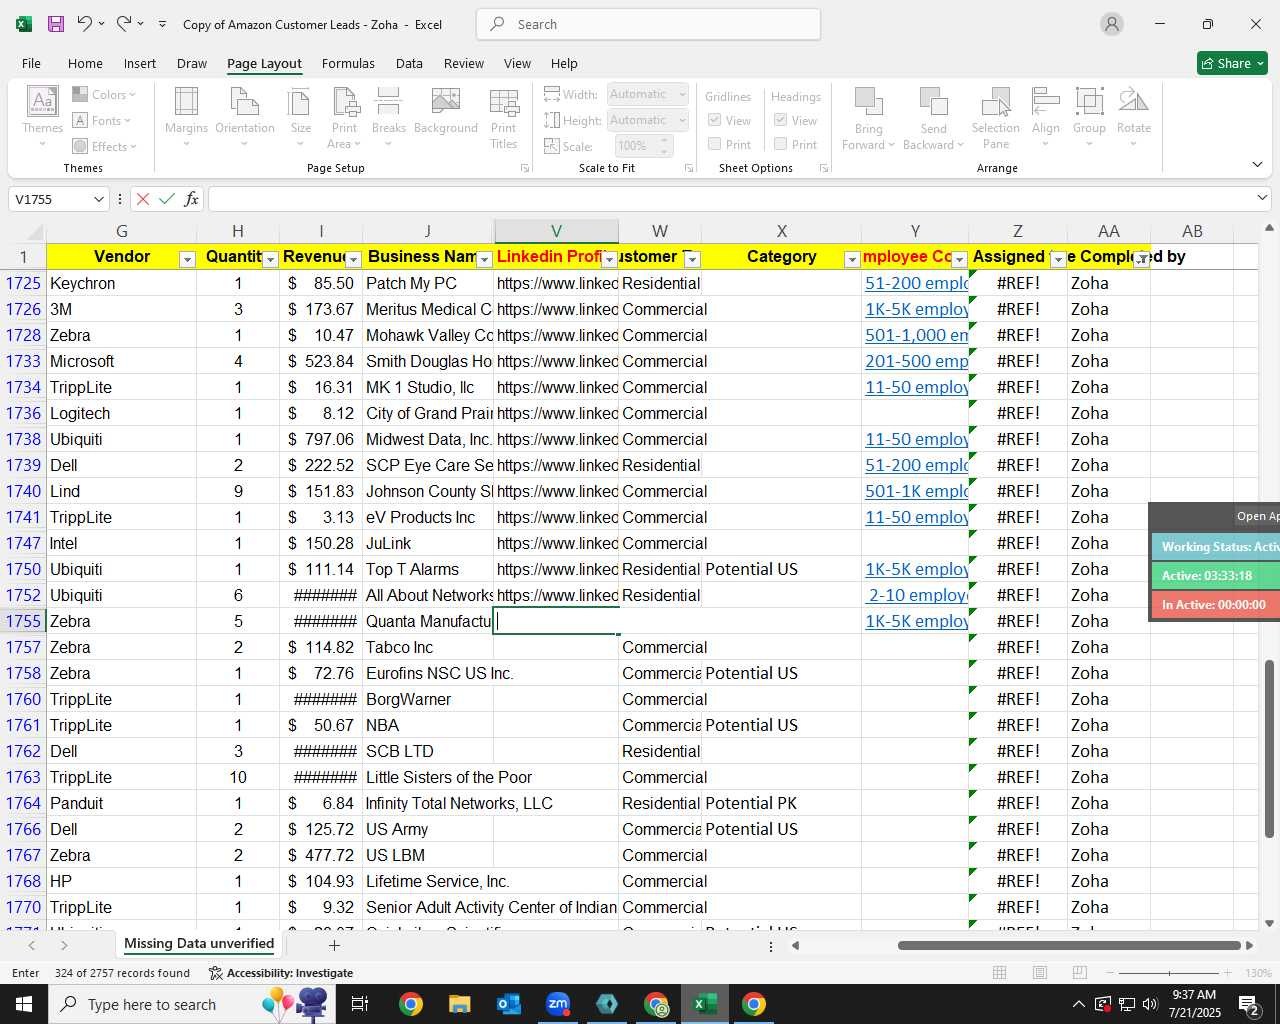Confirm the formula bar entry

pyautogui.click(x=167, y=199)
